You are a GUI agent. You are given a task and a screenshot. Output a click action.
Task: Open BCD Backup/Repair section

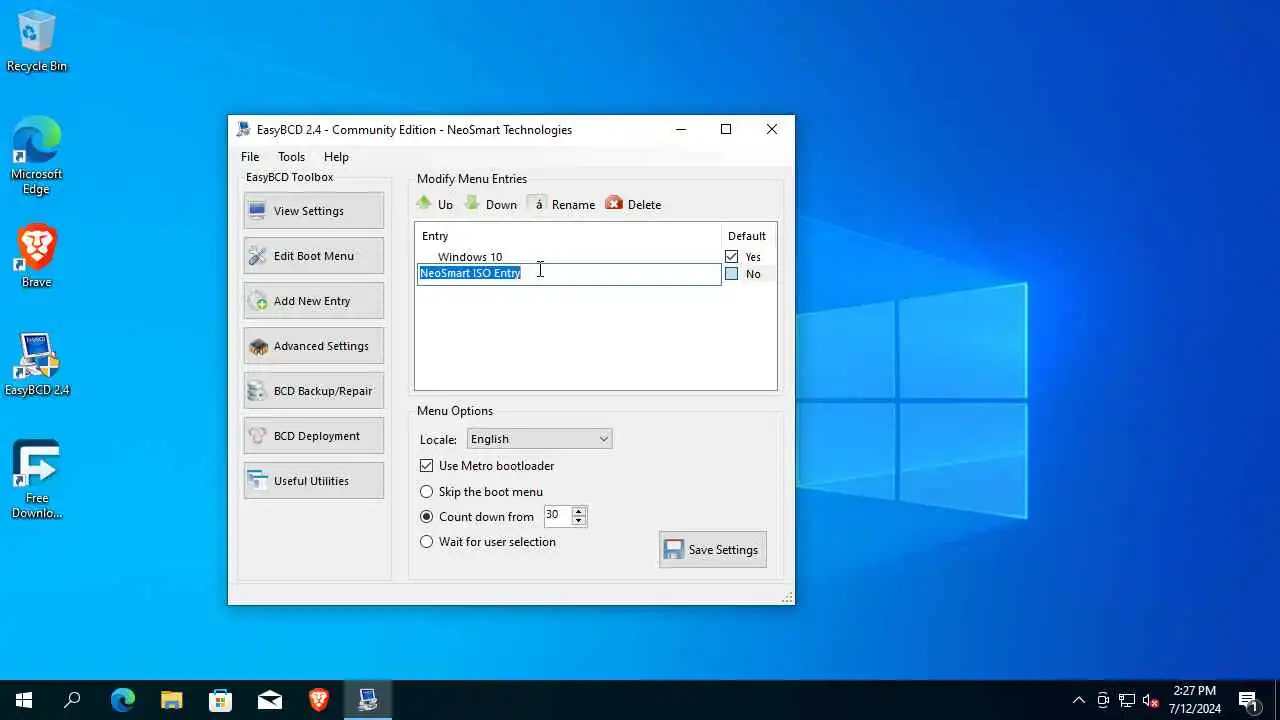(313, 391)
